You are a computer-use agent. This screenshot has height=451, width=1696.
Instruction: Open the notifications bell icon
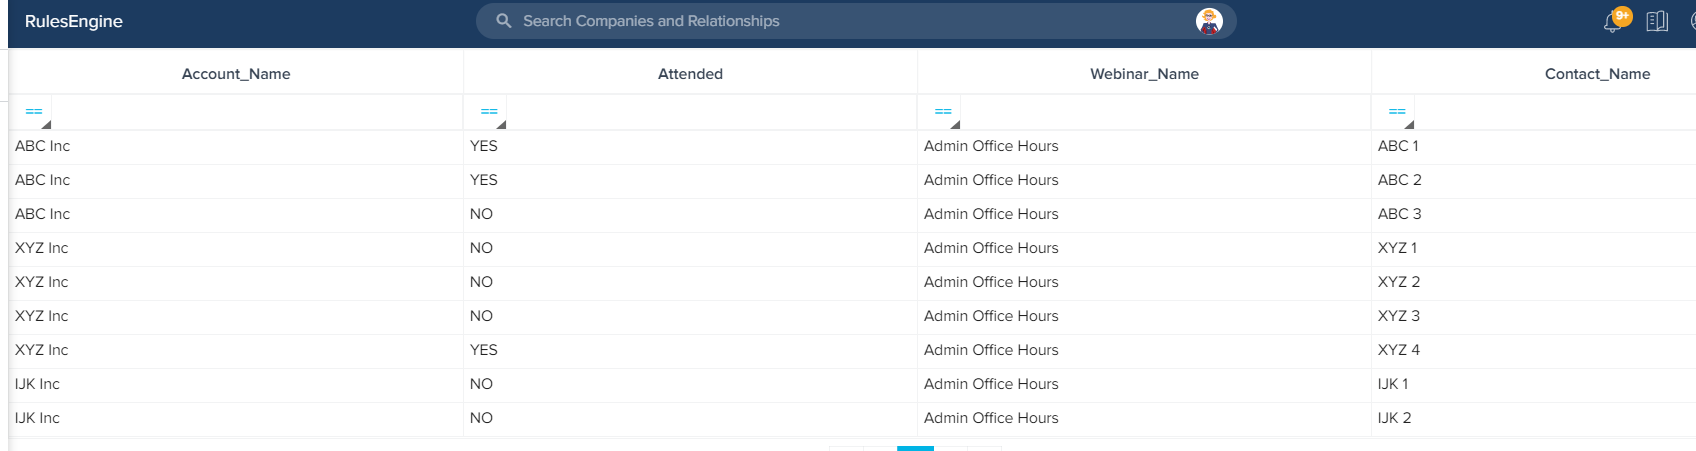pos(1613,22)
